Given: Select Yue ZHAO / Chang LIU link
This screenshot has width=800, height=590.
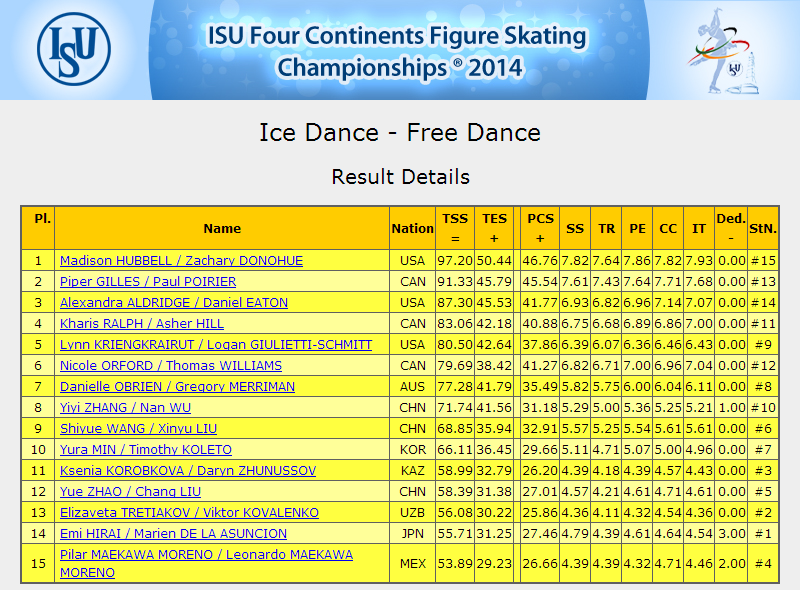Looking at the screenshot, I should pos(130,491).
